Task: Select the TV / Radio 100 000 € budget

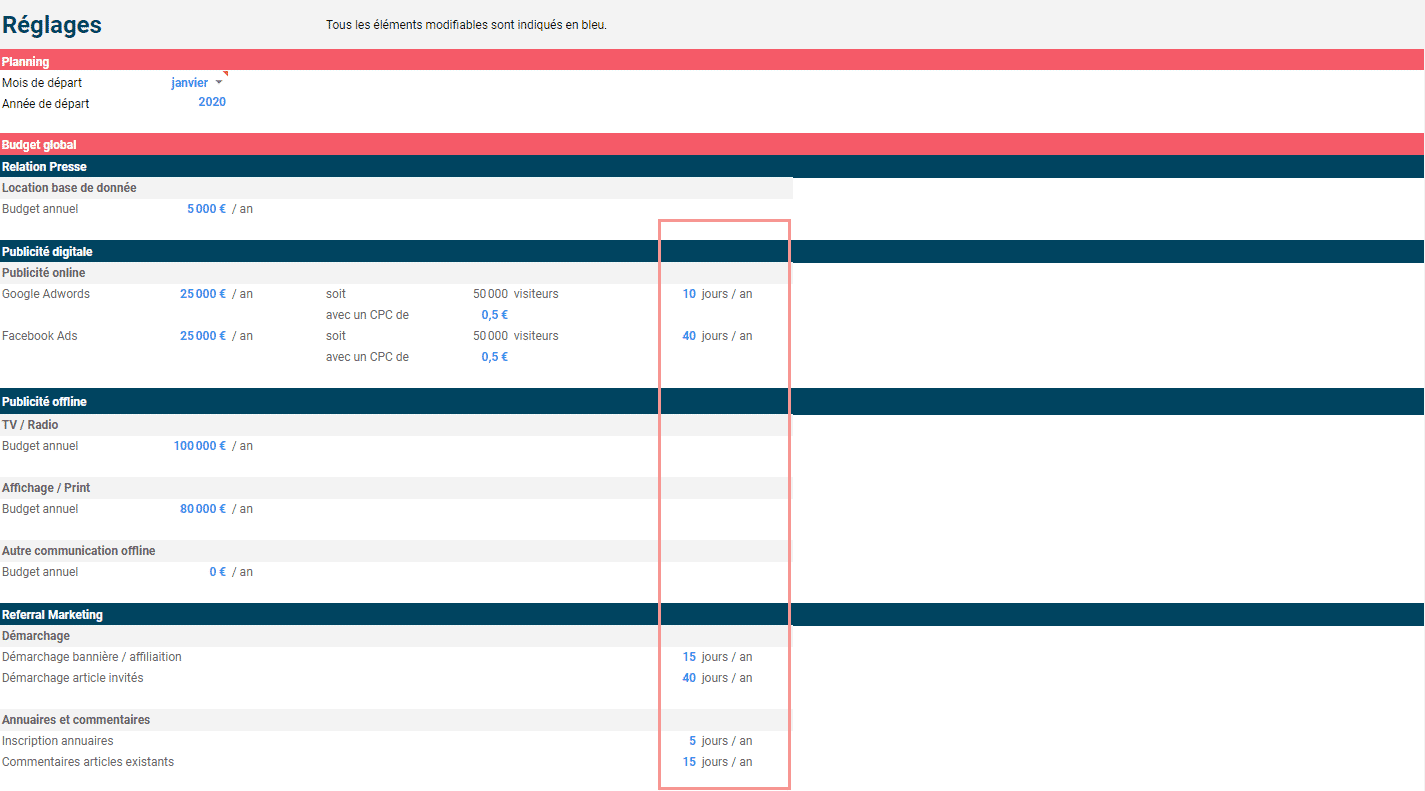Action: [200, 446]
